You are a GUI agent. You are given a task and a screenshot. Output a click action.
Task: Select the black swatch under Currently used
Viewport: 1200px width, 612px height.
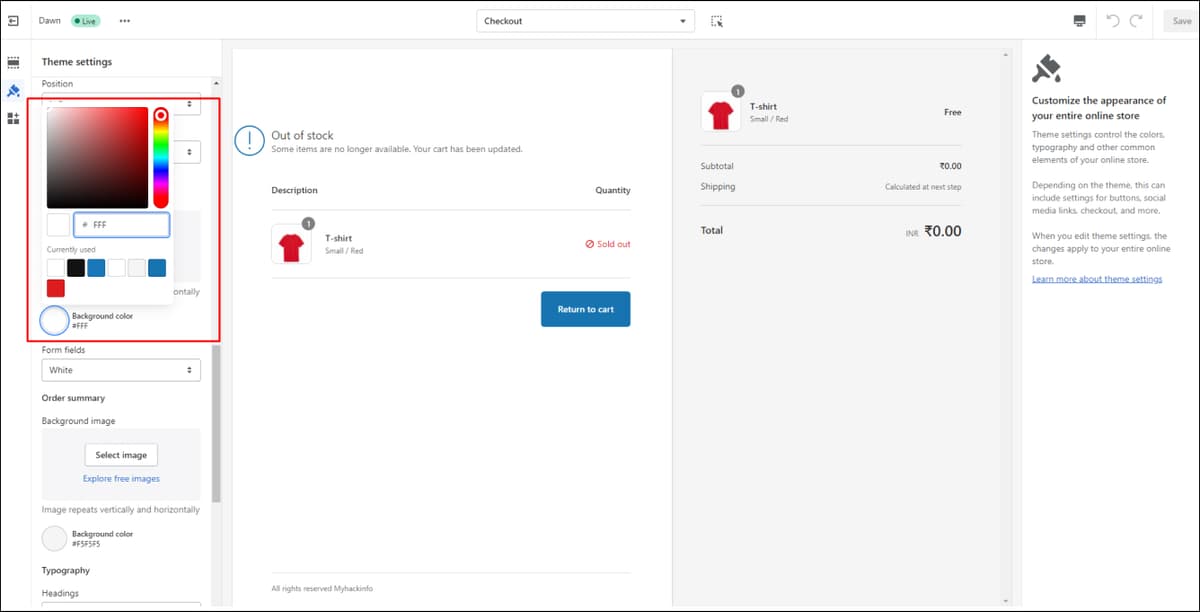(76, 267)
